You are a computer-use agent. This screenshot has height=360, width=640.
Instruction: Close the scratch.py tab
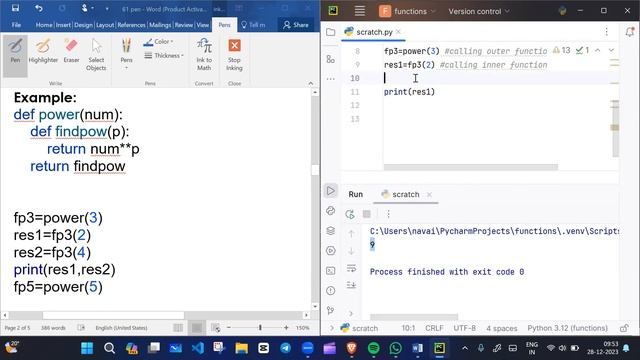(398, 32)
